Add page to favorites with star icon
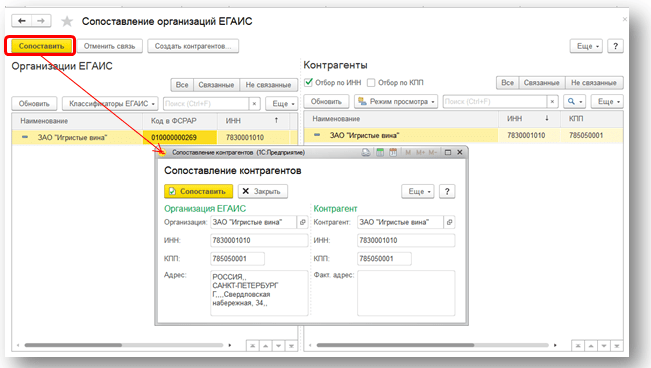The width and height of the screenshot is (651, 368). click(x=67, y=21)
